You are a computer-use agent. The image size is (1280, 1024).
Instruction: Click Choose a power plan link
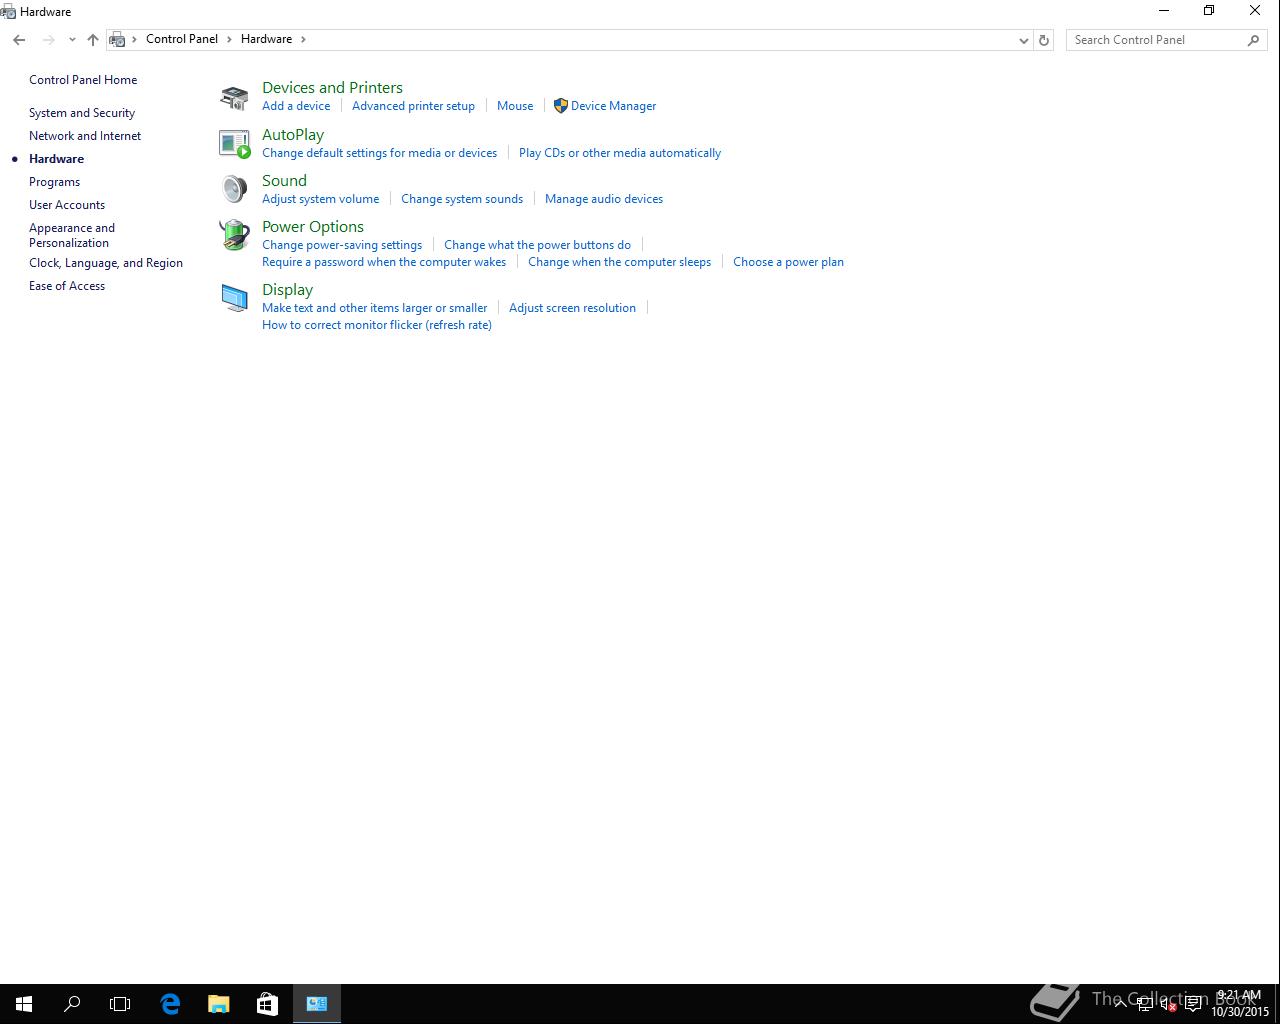[x=788, y=262]
